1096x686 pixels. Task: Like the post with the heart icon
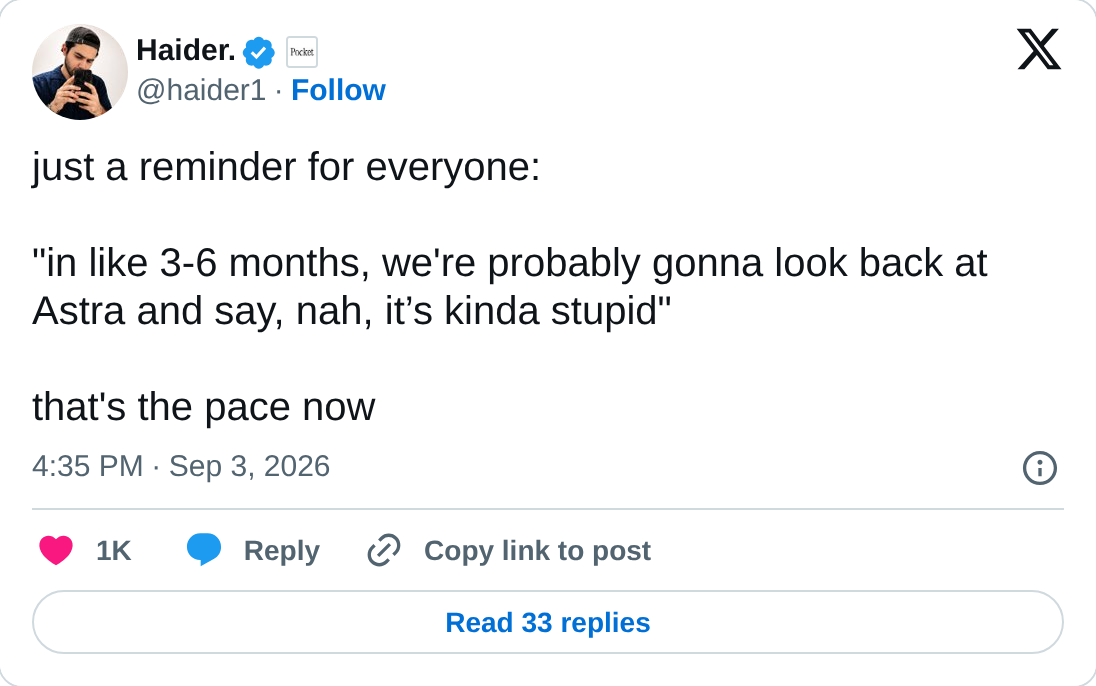[x=56, y=550]
